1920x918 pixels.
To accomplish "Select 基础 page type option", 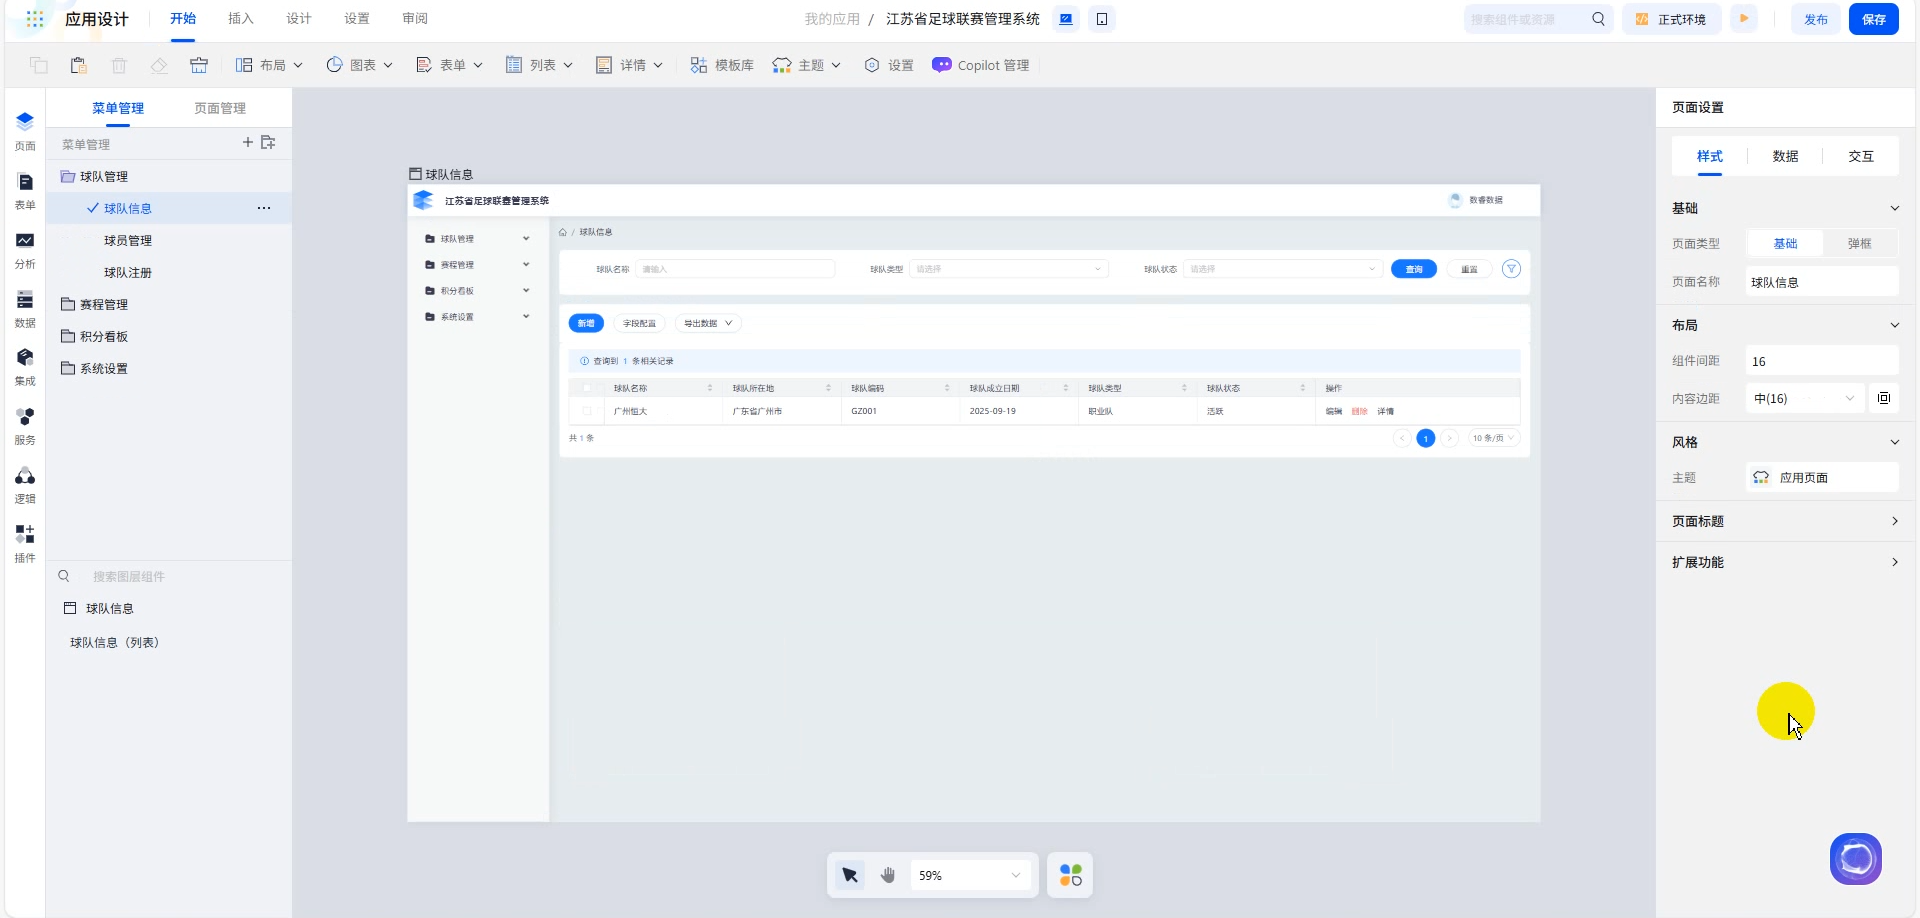I will point(1785,243).
